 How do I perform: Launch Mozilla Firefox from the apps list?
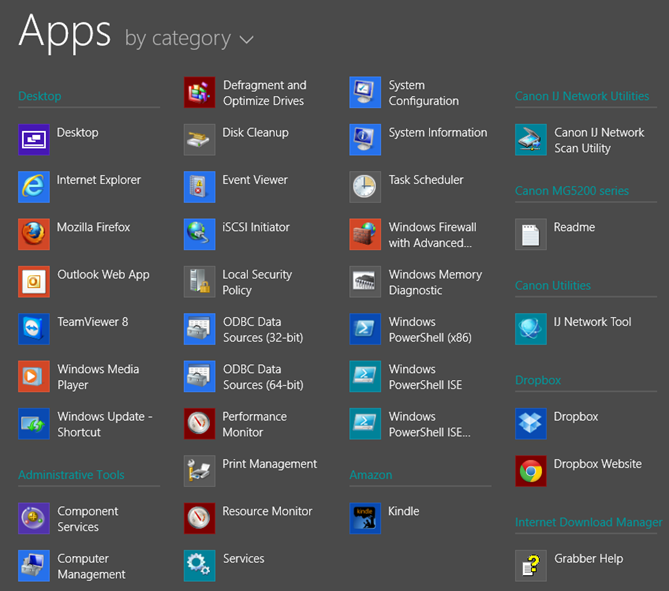click(x=34, y=234)
